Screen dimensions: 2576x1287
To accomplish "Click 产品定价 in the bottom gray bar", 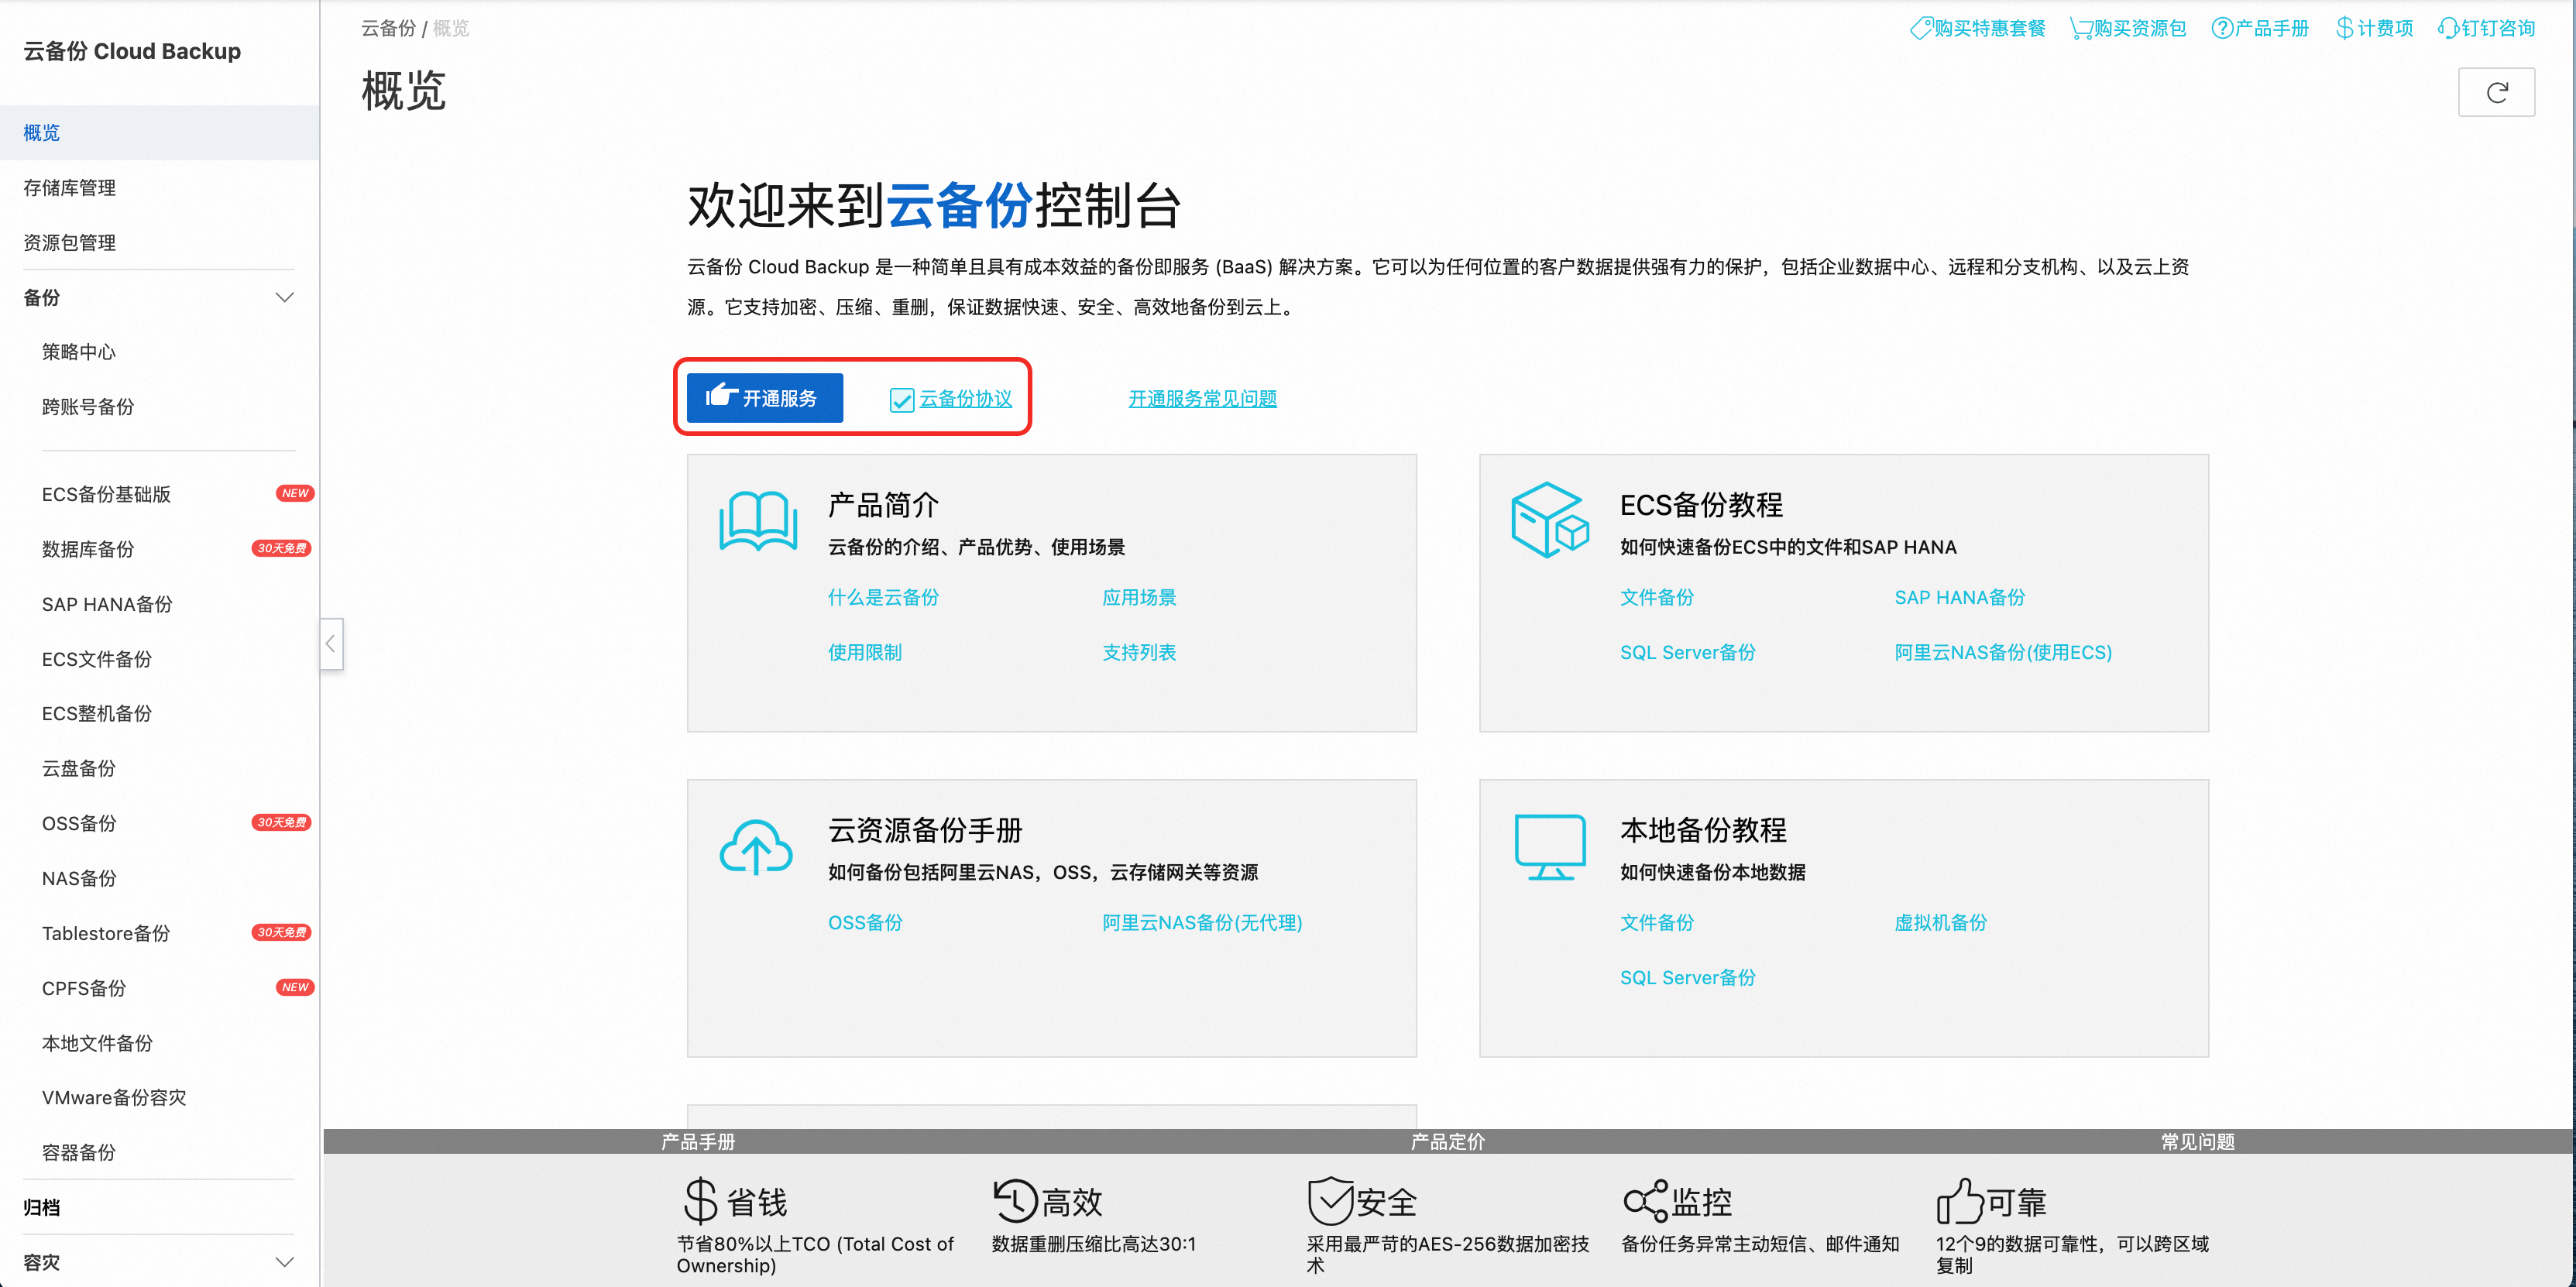I will tap(1447, 1141).
